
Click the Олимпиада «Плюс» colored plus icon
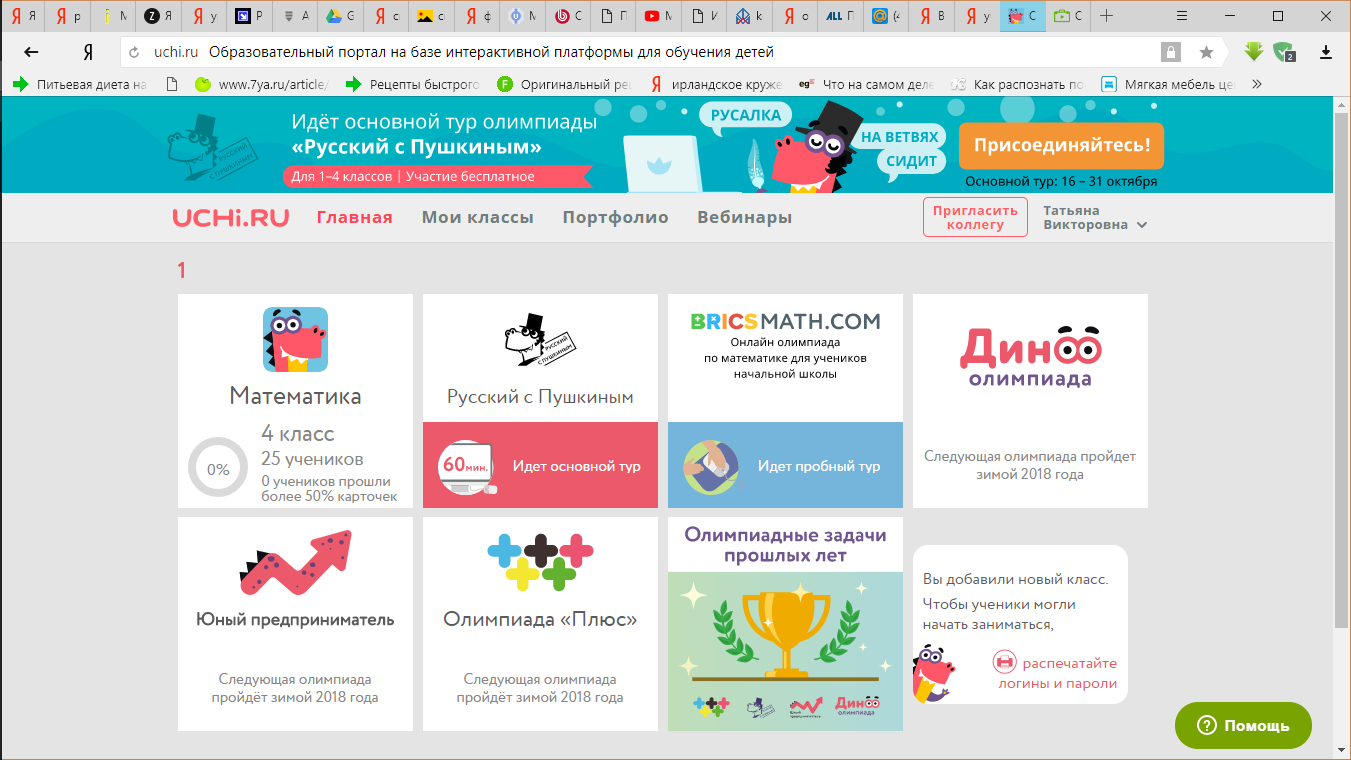[540, 560]
